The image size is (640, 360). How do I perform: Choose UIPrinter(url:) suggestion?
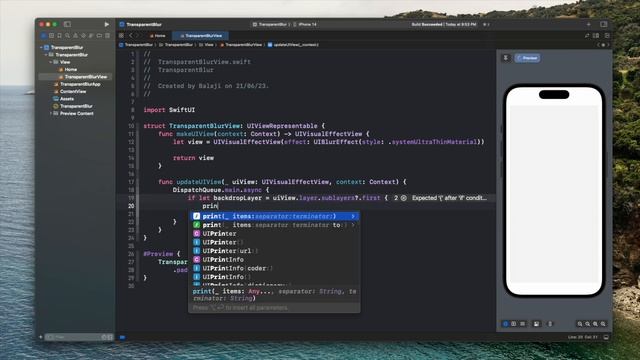(x=274, y=251)
